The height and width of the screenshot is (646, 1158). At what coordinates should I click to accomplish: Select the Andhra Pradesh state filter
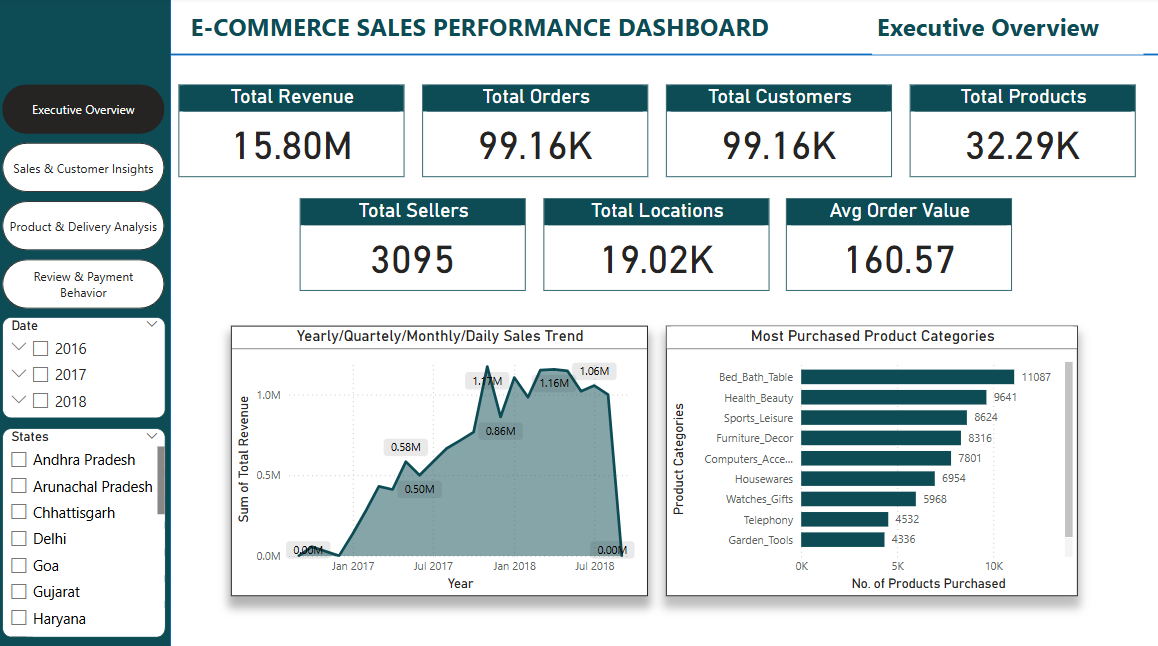pyautogui.click(x=17, y=459)
